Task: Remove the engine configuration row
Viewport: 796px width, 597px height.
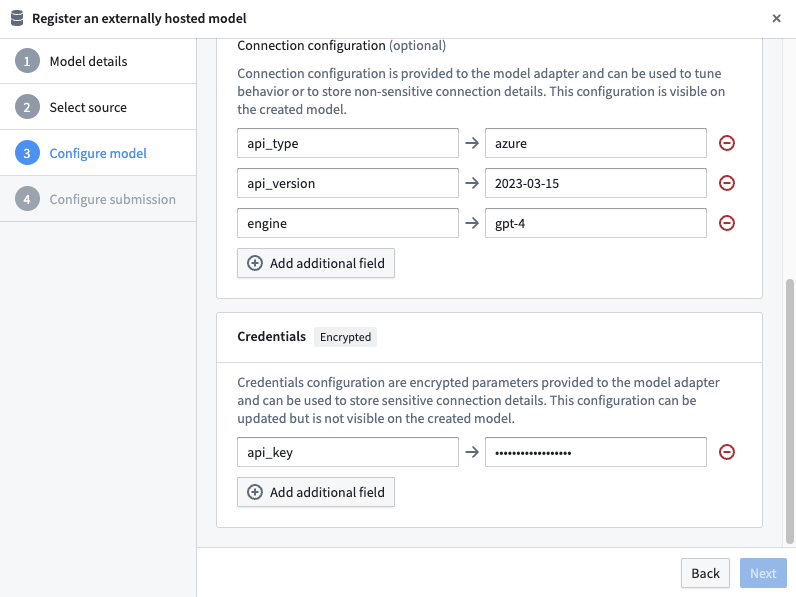Action: coord(726,223)
